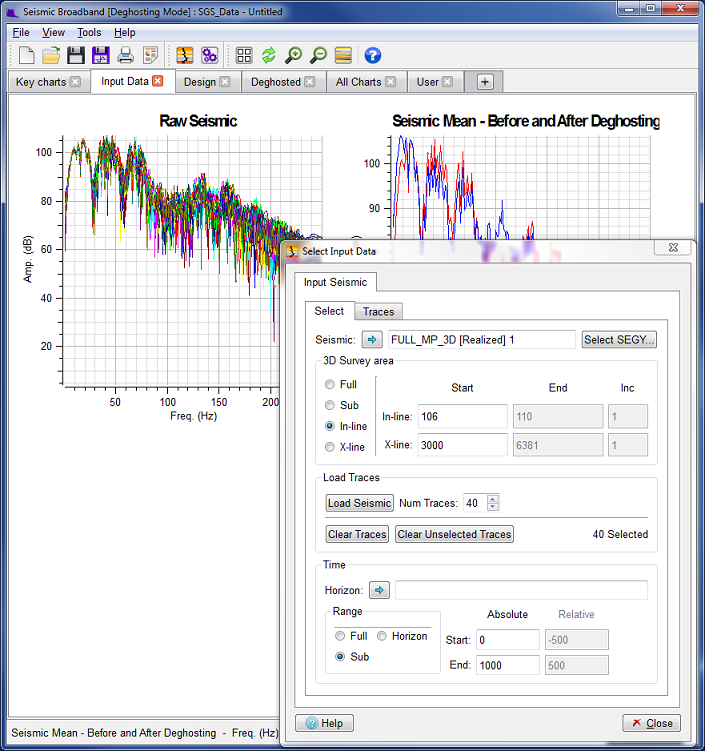This screenshot has width=705, height=751.
Task: Click the Seismic Mean chart plot
Action: click(520, 187)
